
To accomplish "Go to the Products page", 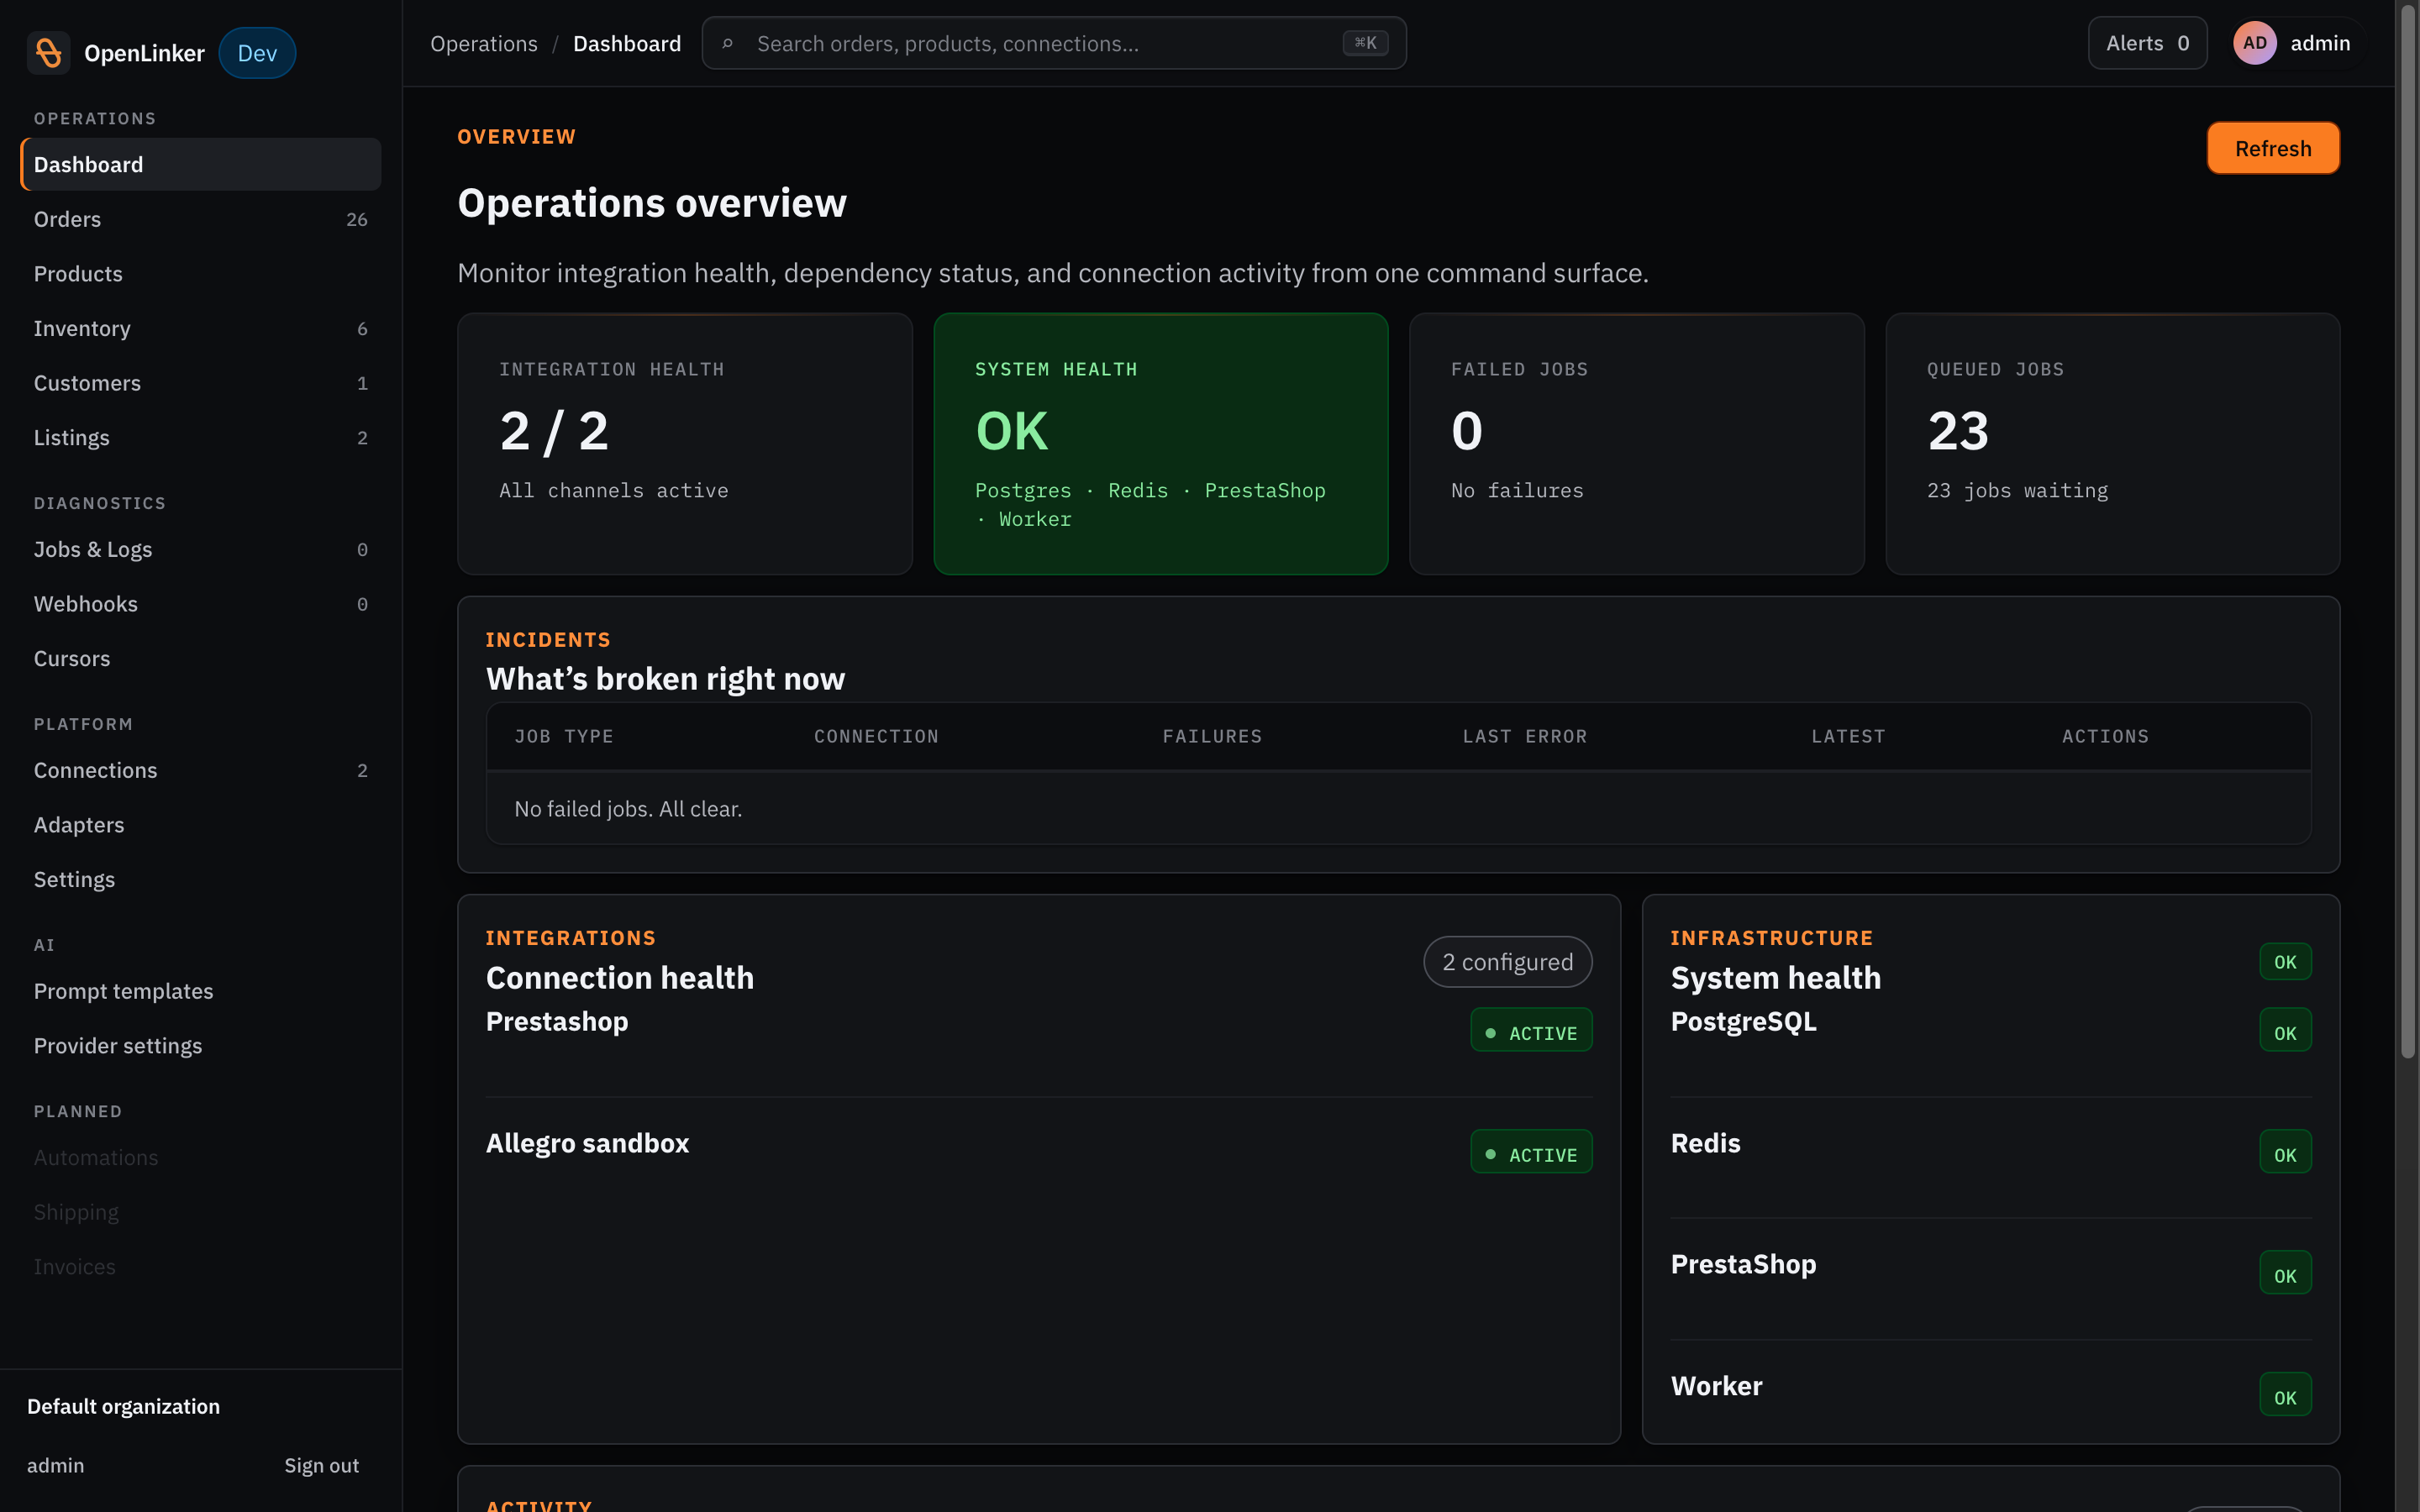I will click(201, 274).
